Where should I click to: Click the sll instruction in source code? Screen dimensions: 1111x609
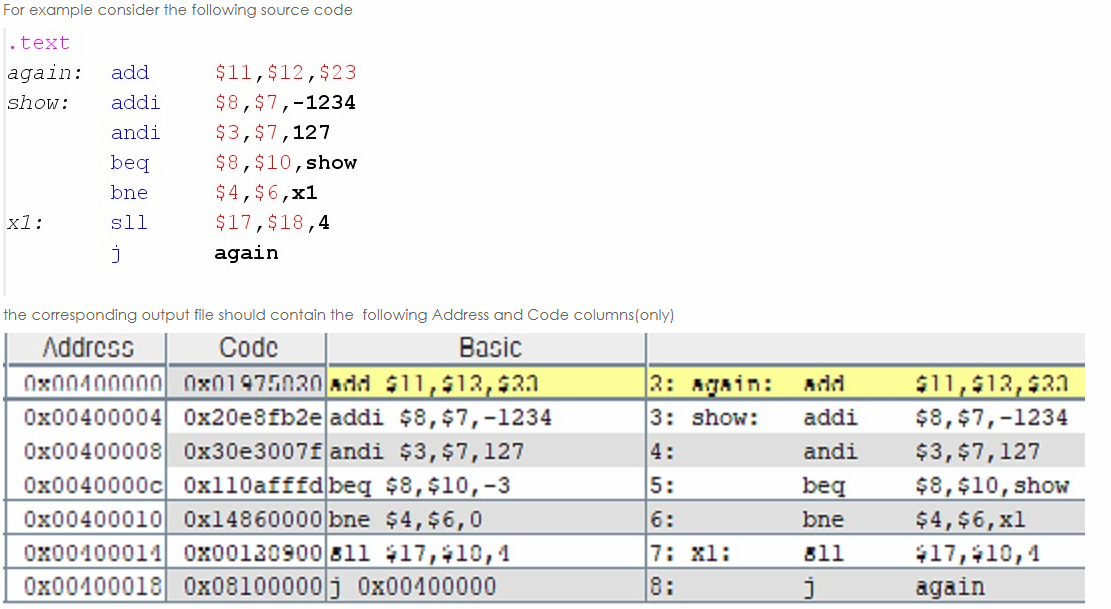pos(129,222)
